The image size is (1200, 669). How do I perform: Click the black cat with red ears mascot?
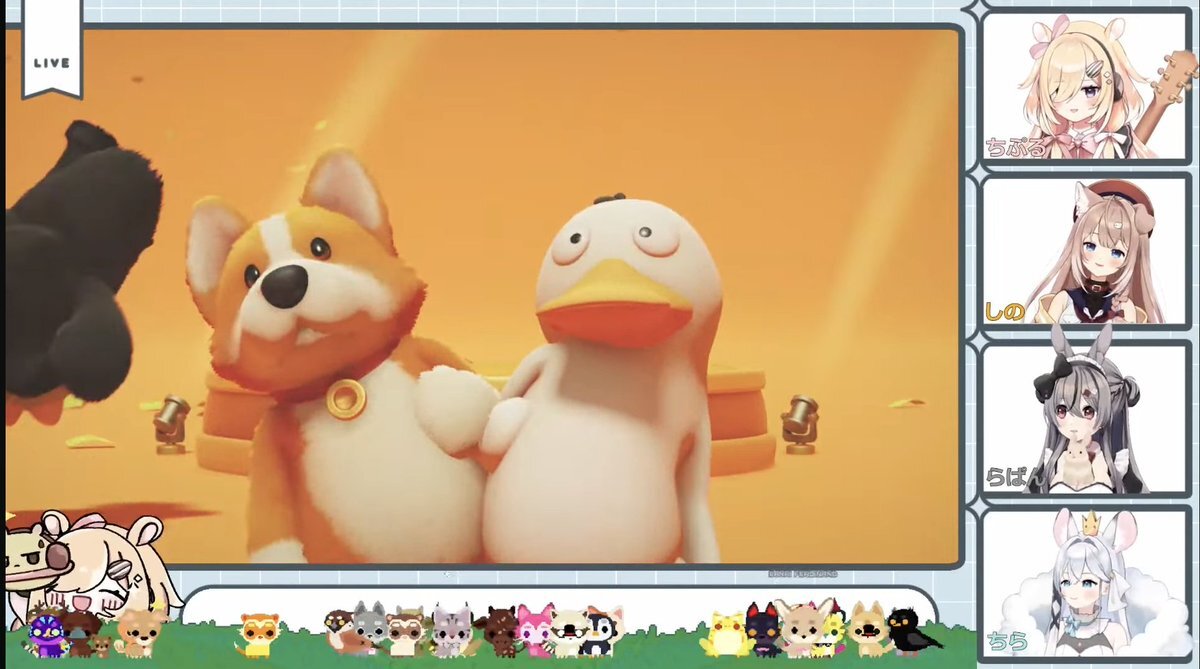[x=762, y=630]
